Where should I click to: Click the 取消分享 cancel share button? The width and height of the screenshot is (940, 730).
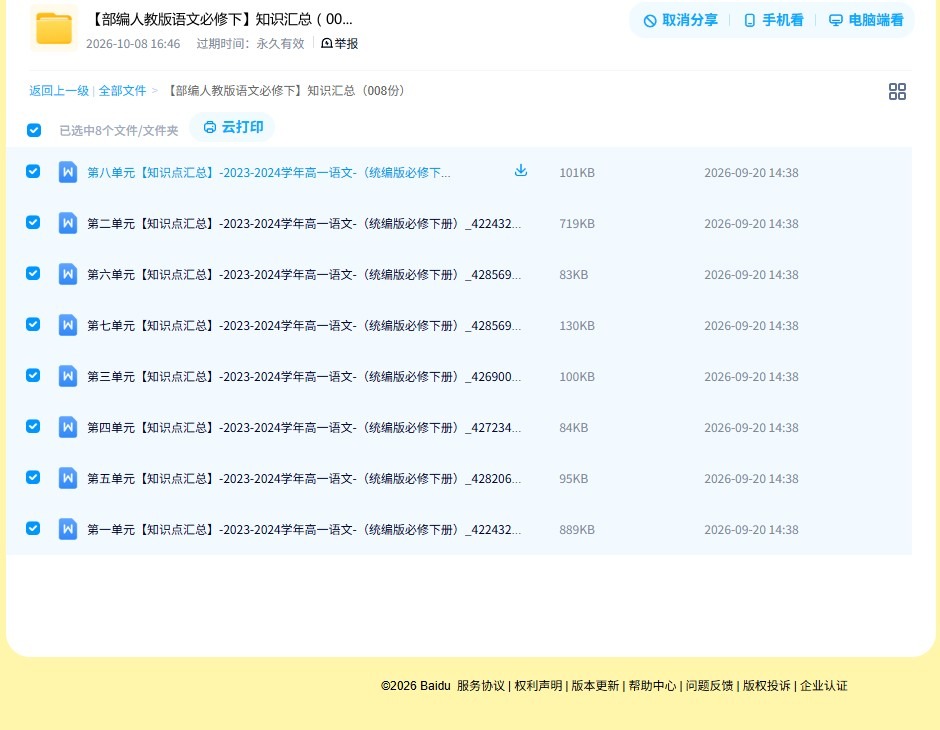(680, 20)
